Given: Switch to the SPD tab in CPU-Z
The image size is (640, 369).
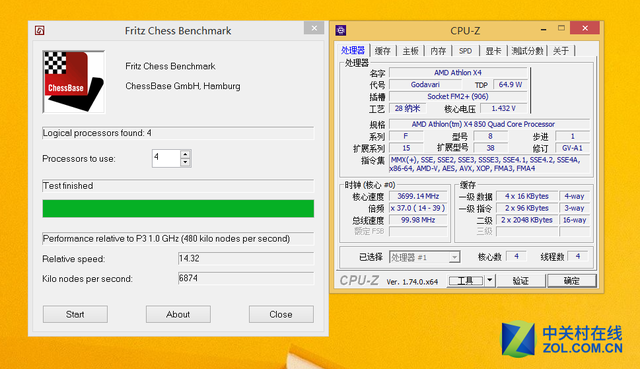Looking at the screenshot, I should tap(465, 51).
